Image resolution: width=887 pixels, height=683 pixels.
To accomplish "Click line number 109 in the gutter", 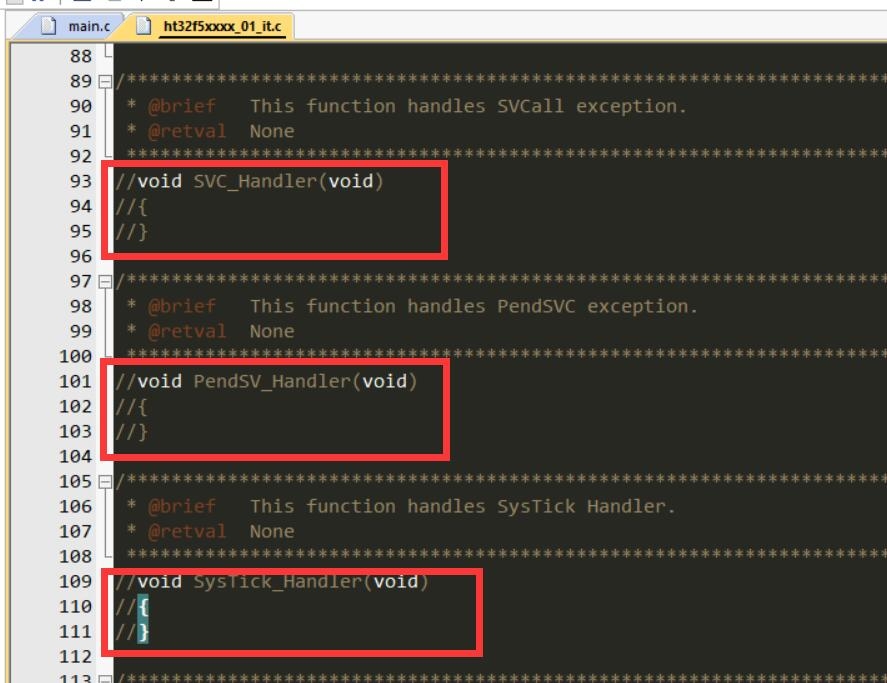I will 75,581.
